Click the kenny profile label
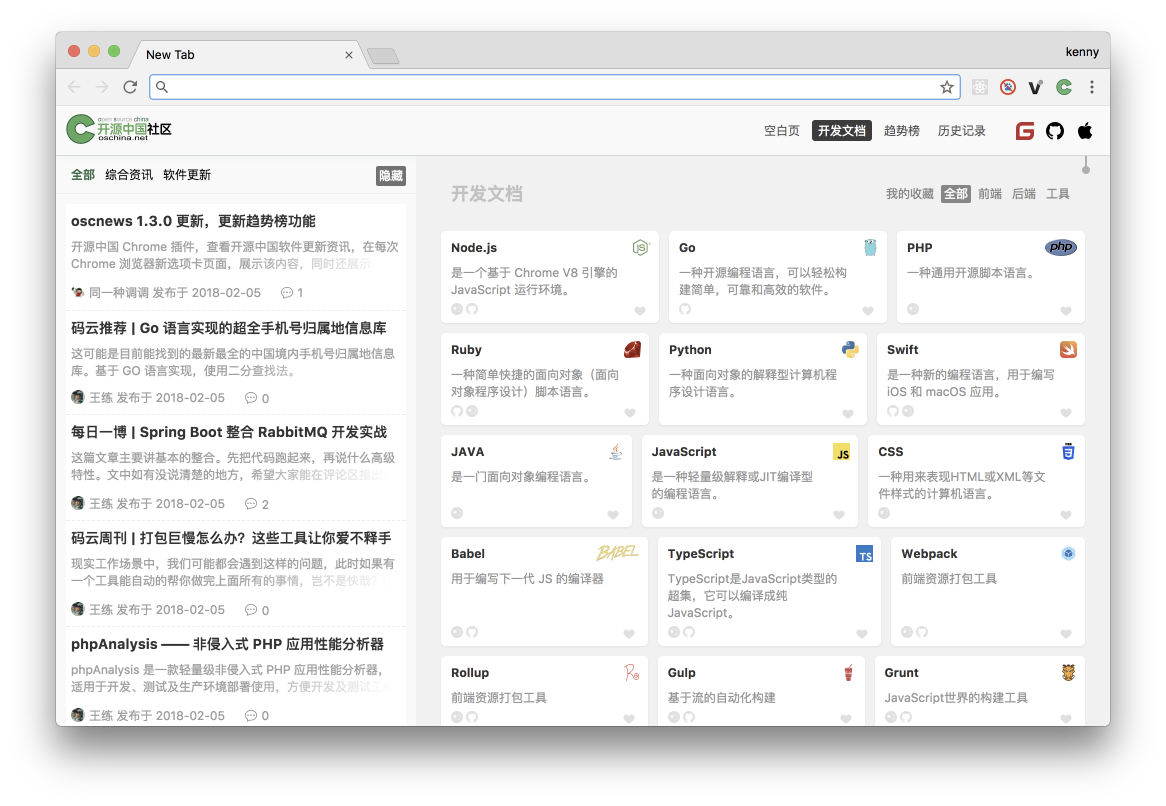The width and height of the screenshot is (1166, 806). tap(1082, 51)
